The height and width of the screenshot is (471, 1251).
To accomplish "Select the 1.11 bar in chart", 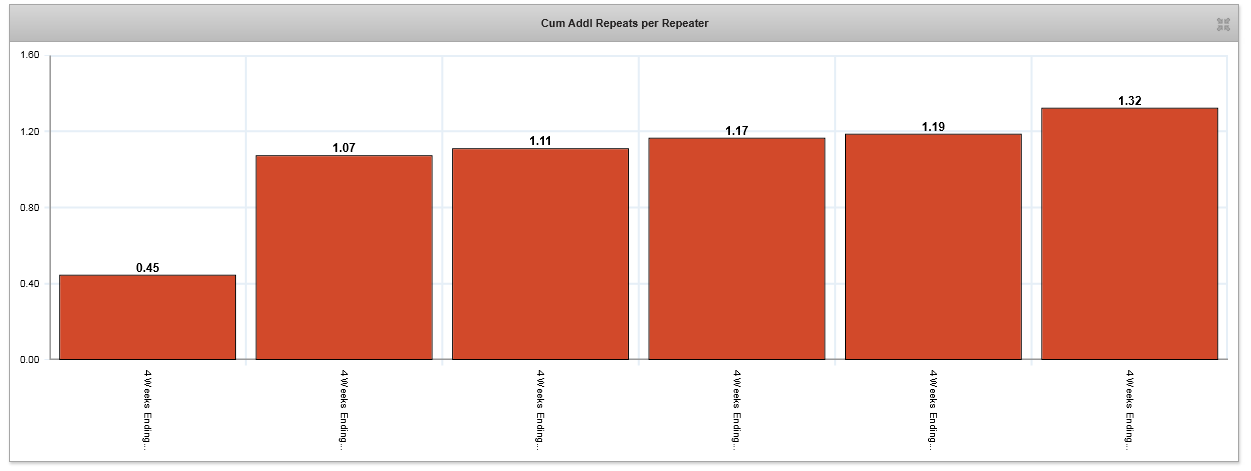I will [540, 254].
